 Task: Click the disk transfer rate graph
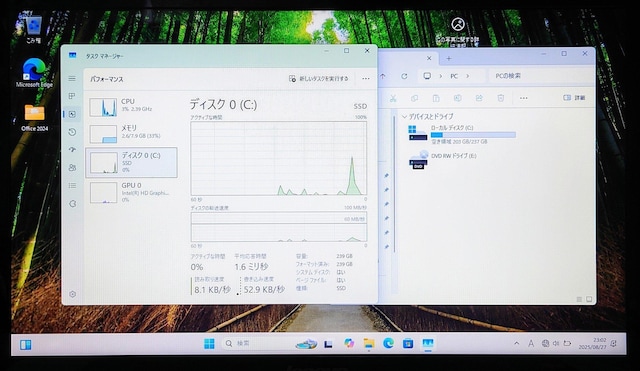click(x=278, y=227)
